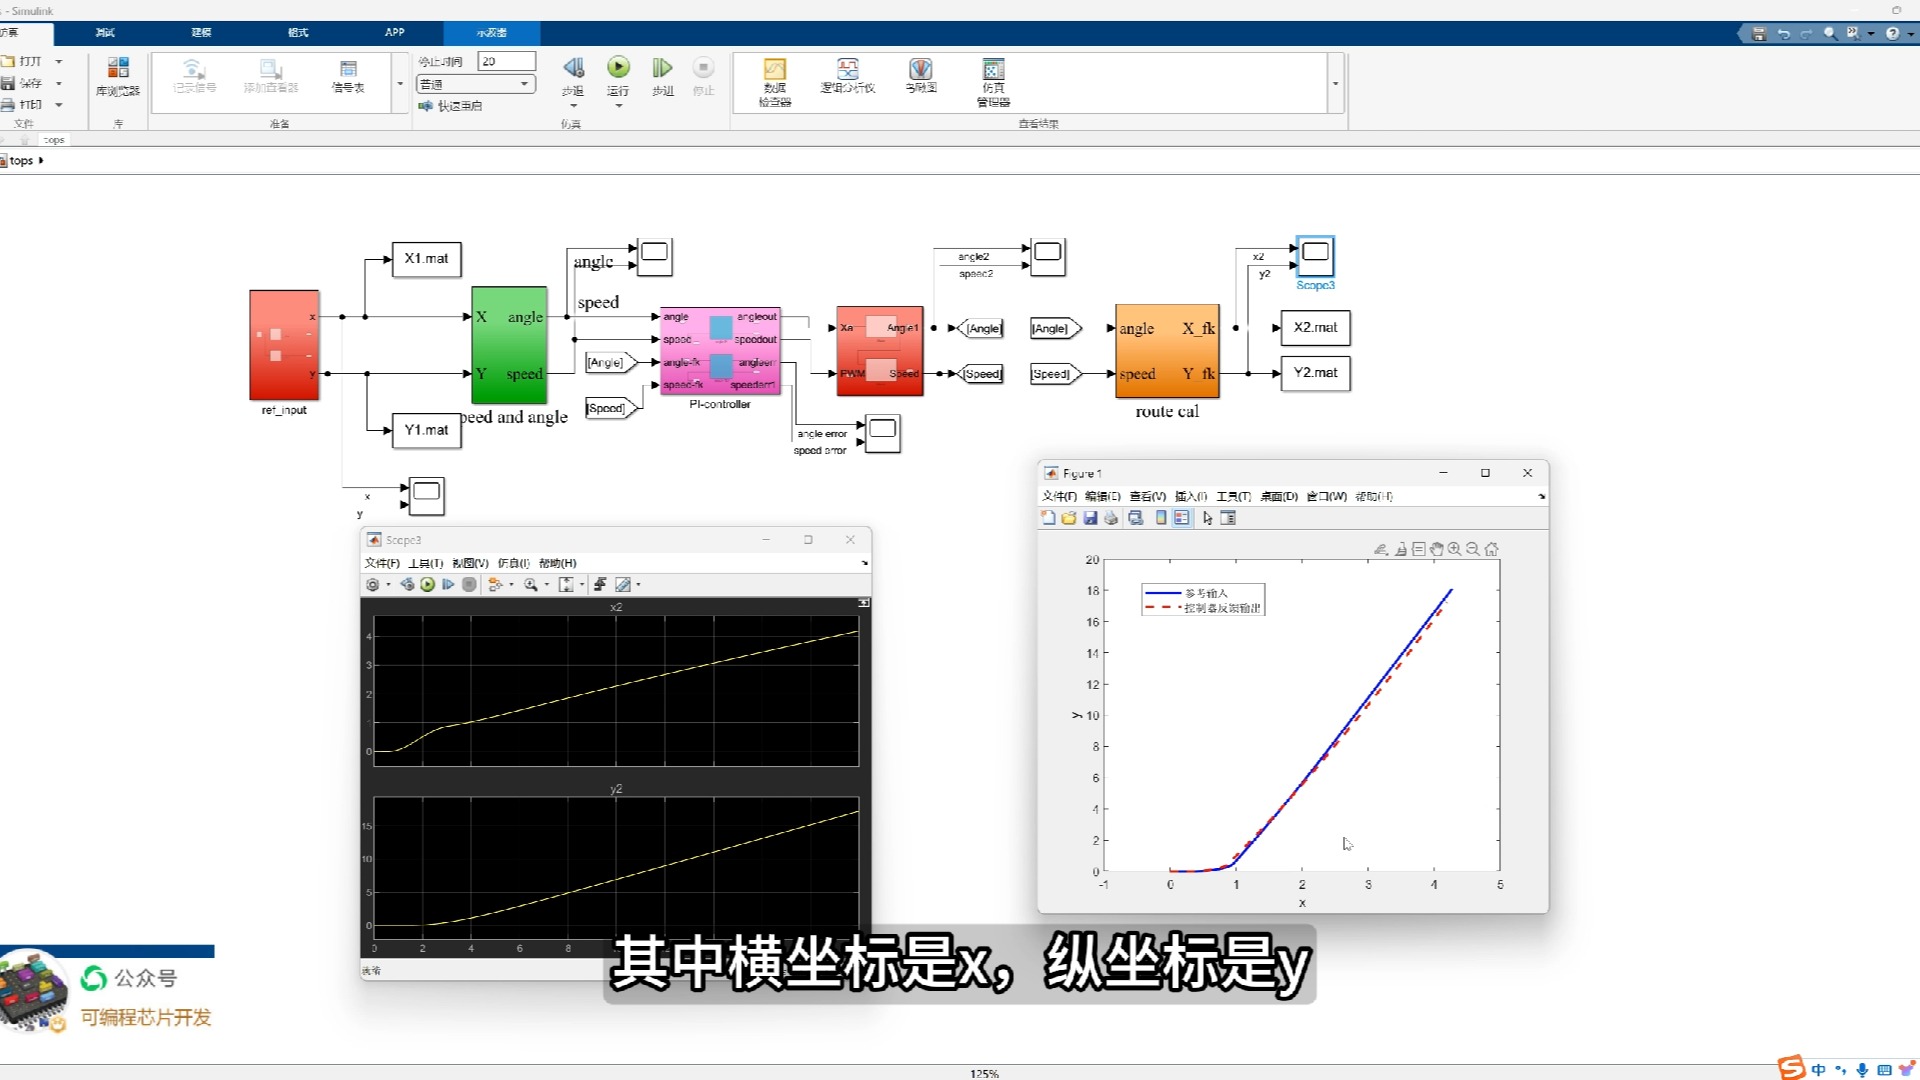Expand zoom options arrow in Scope3 toolbar

coord(546,585)
